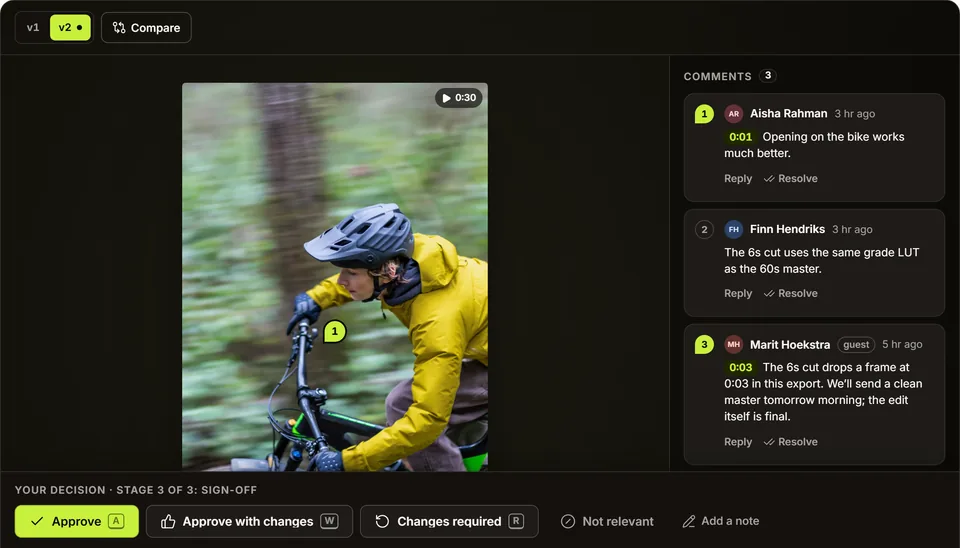
Task: Reply to Finn Hendriks' comment
Action: coord(738,293)
